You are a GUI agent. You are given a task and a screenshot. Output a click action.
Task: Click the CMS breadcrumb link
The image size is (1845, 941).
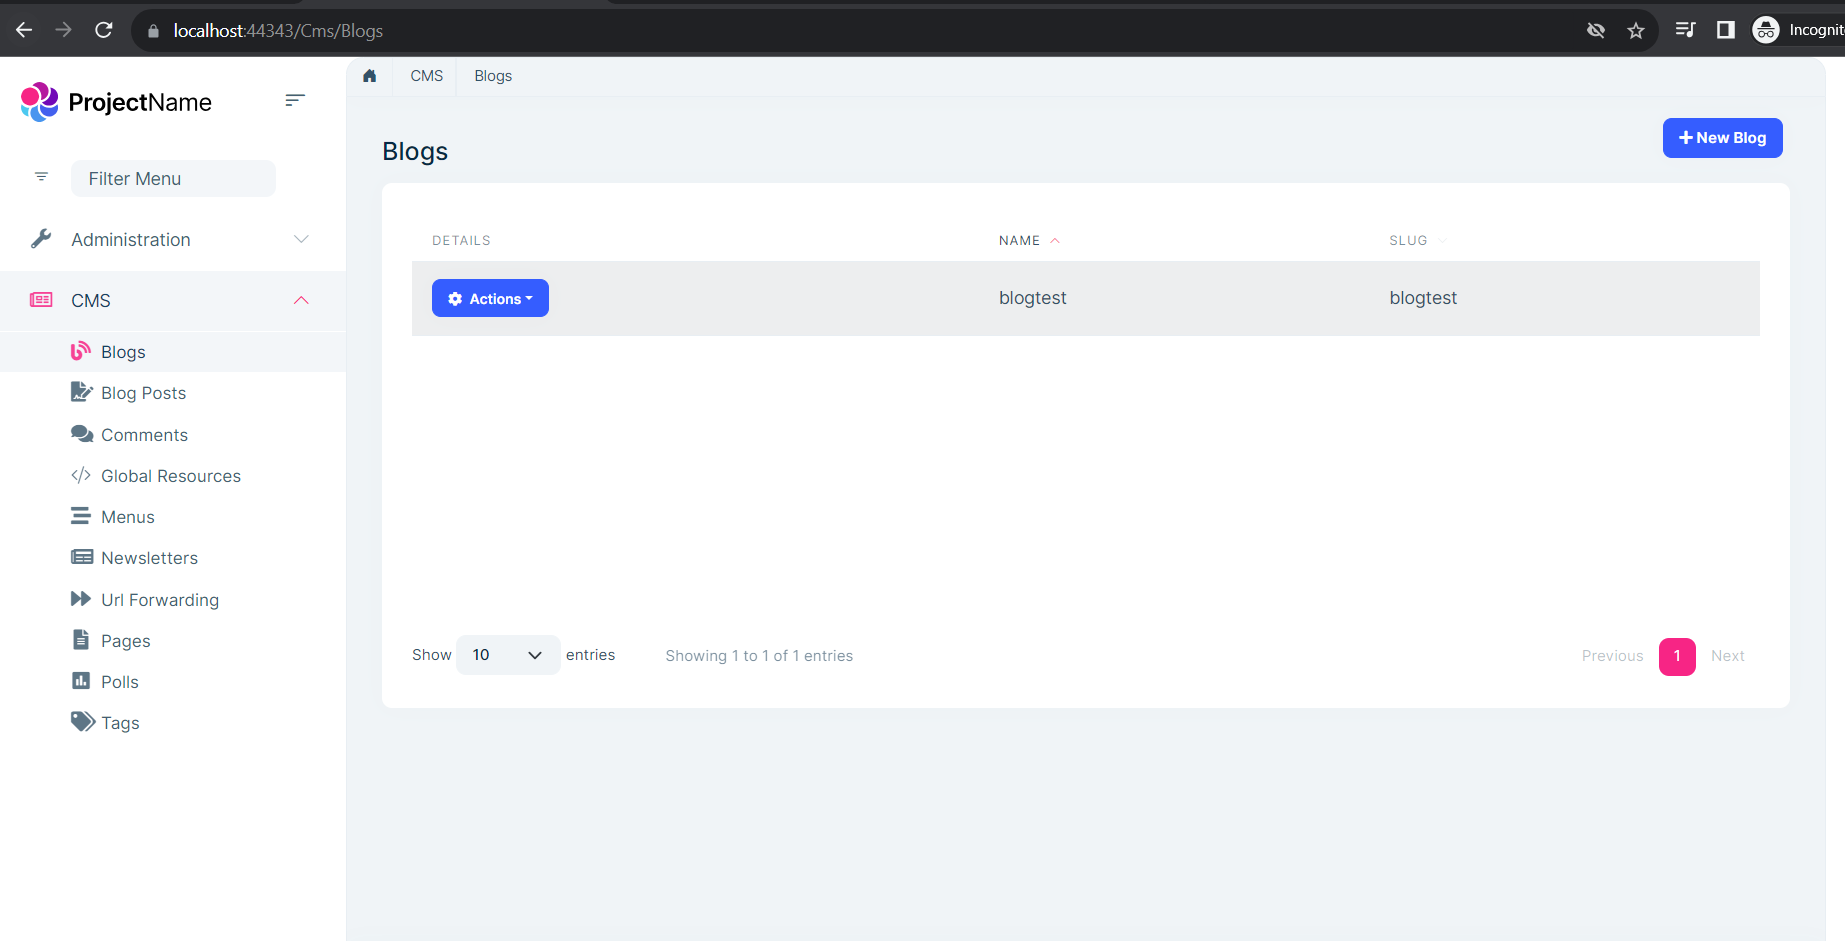pyautogui.click(x=427, y=76)
